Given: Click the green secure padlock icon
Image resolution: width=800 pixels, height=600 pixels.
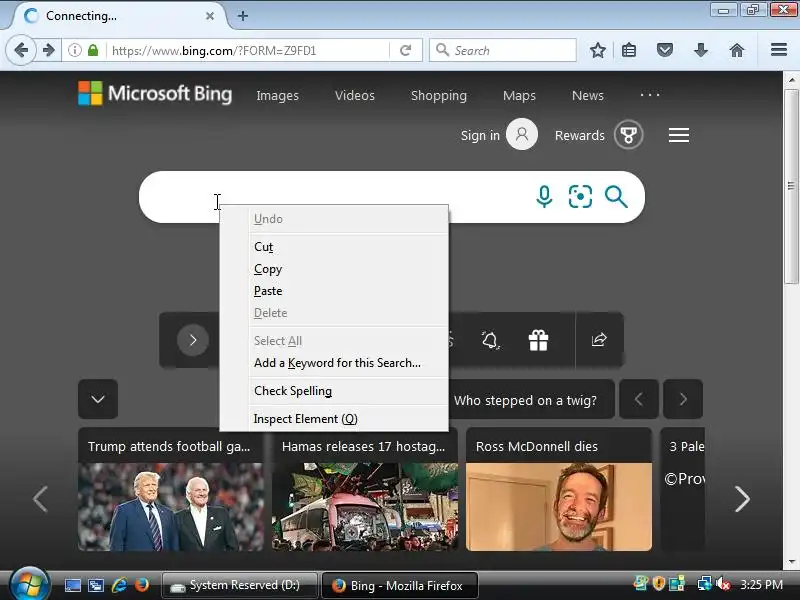Looking at the screenshot, I should [93, 50].
